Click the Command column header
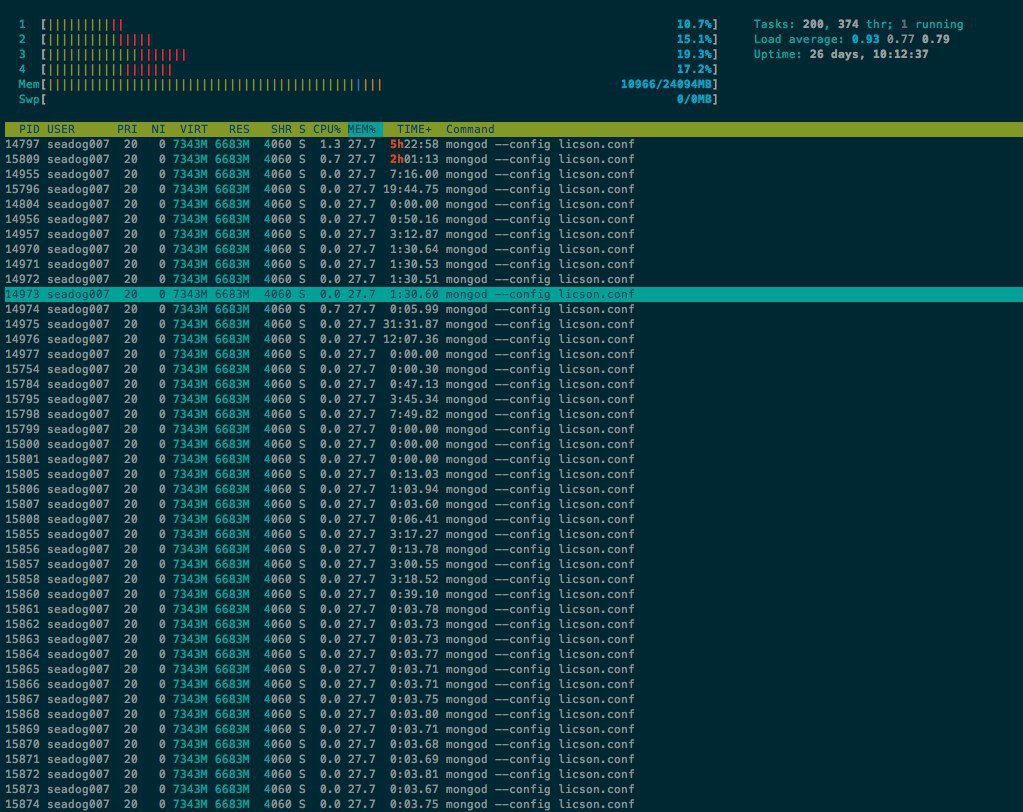 pos(470,129)
